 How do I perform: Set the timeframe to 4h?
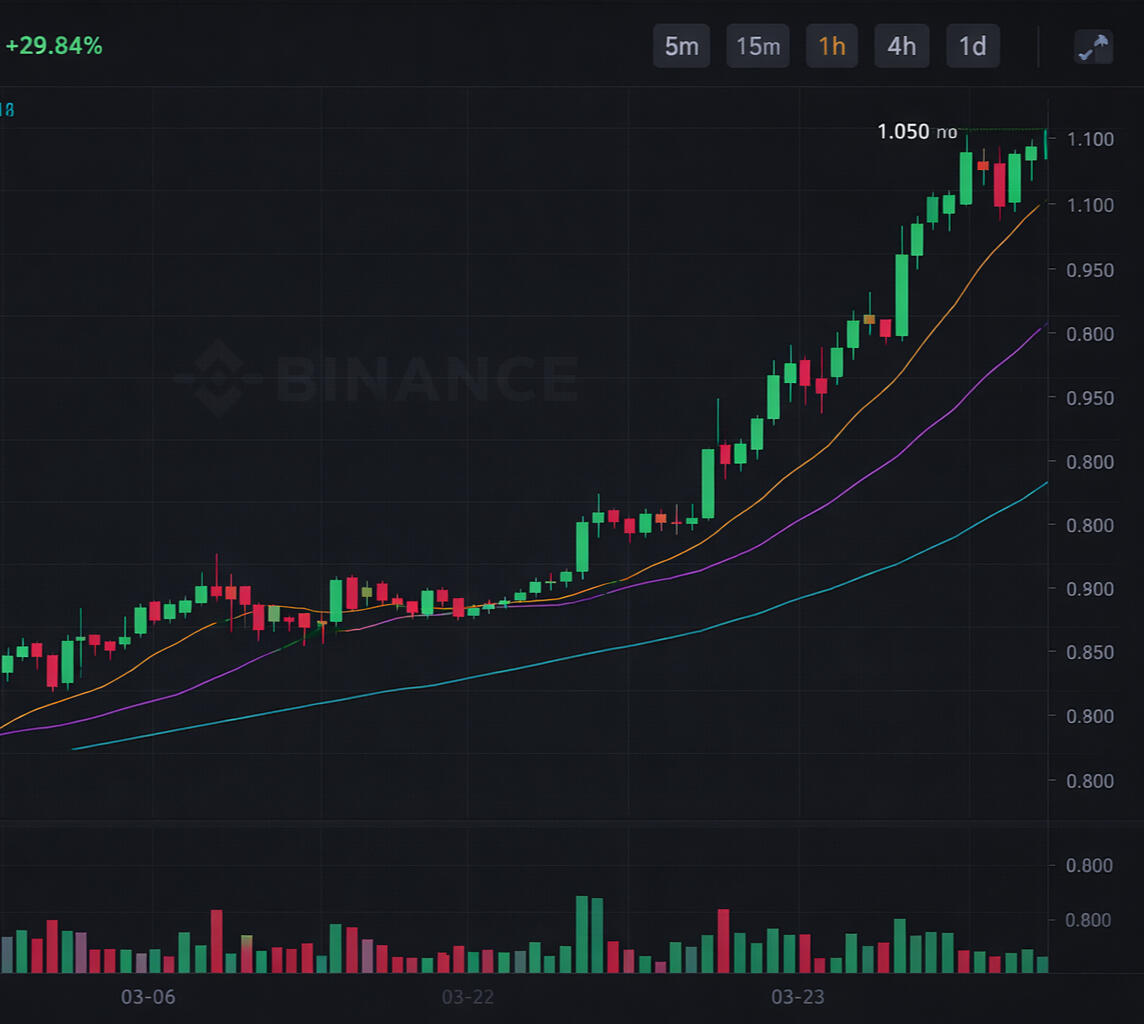(x=901, y=47)
